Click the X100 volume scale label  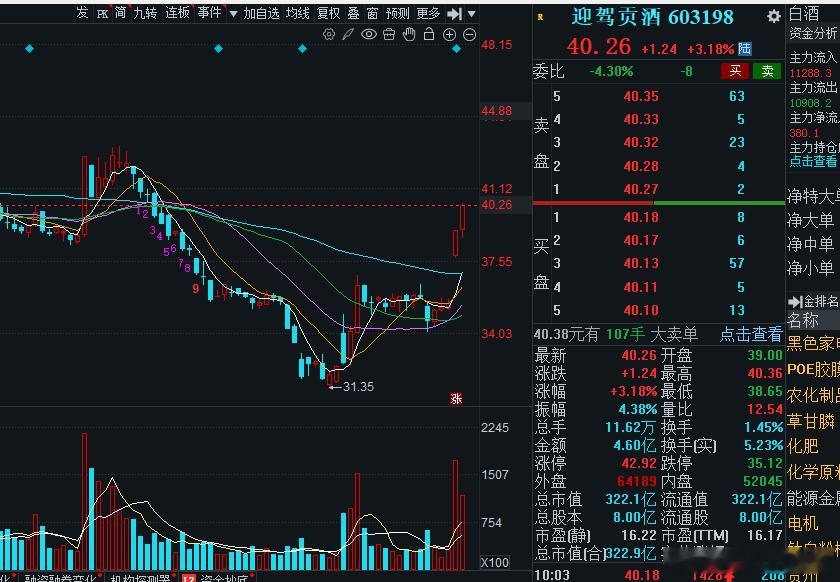coord(495,563)
